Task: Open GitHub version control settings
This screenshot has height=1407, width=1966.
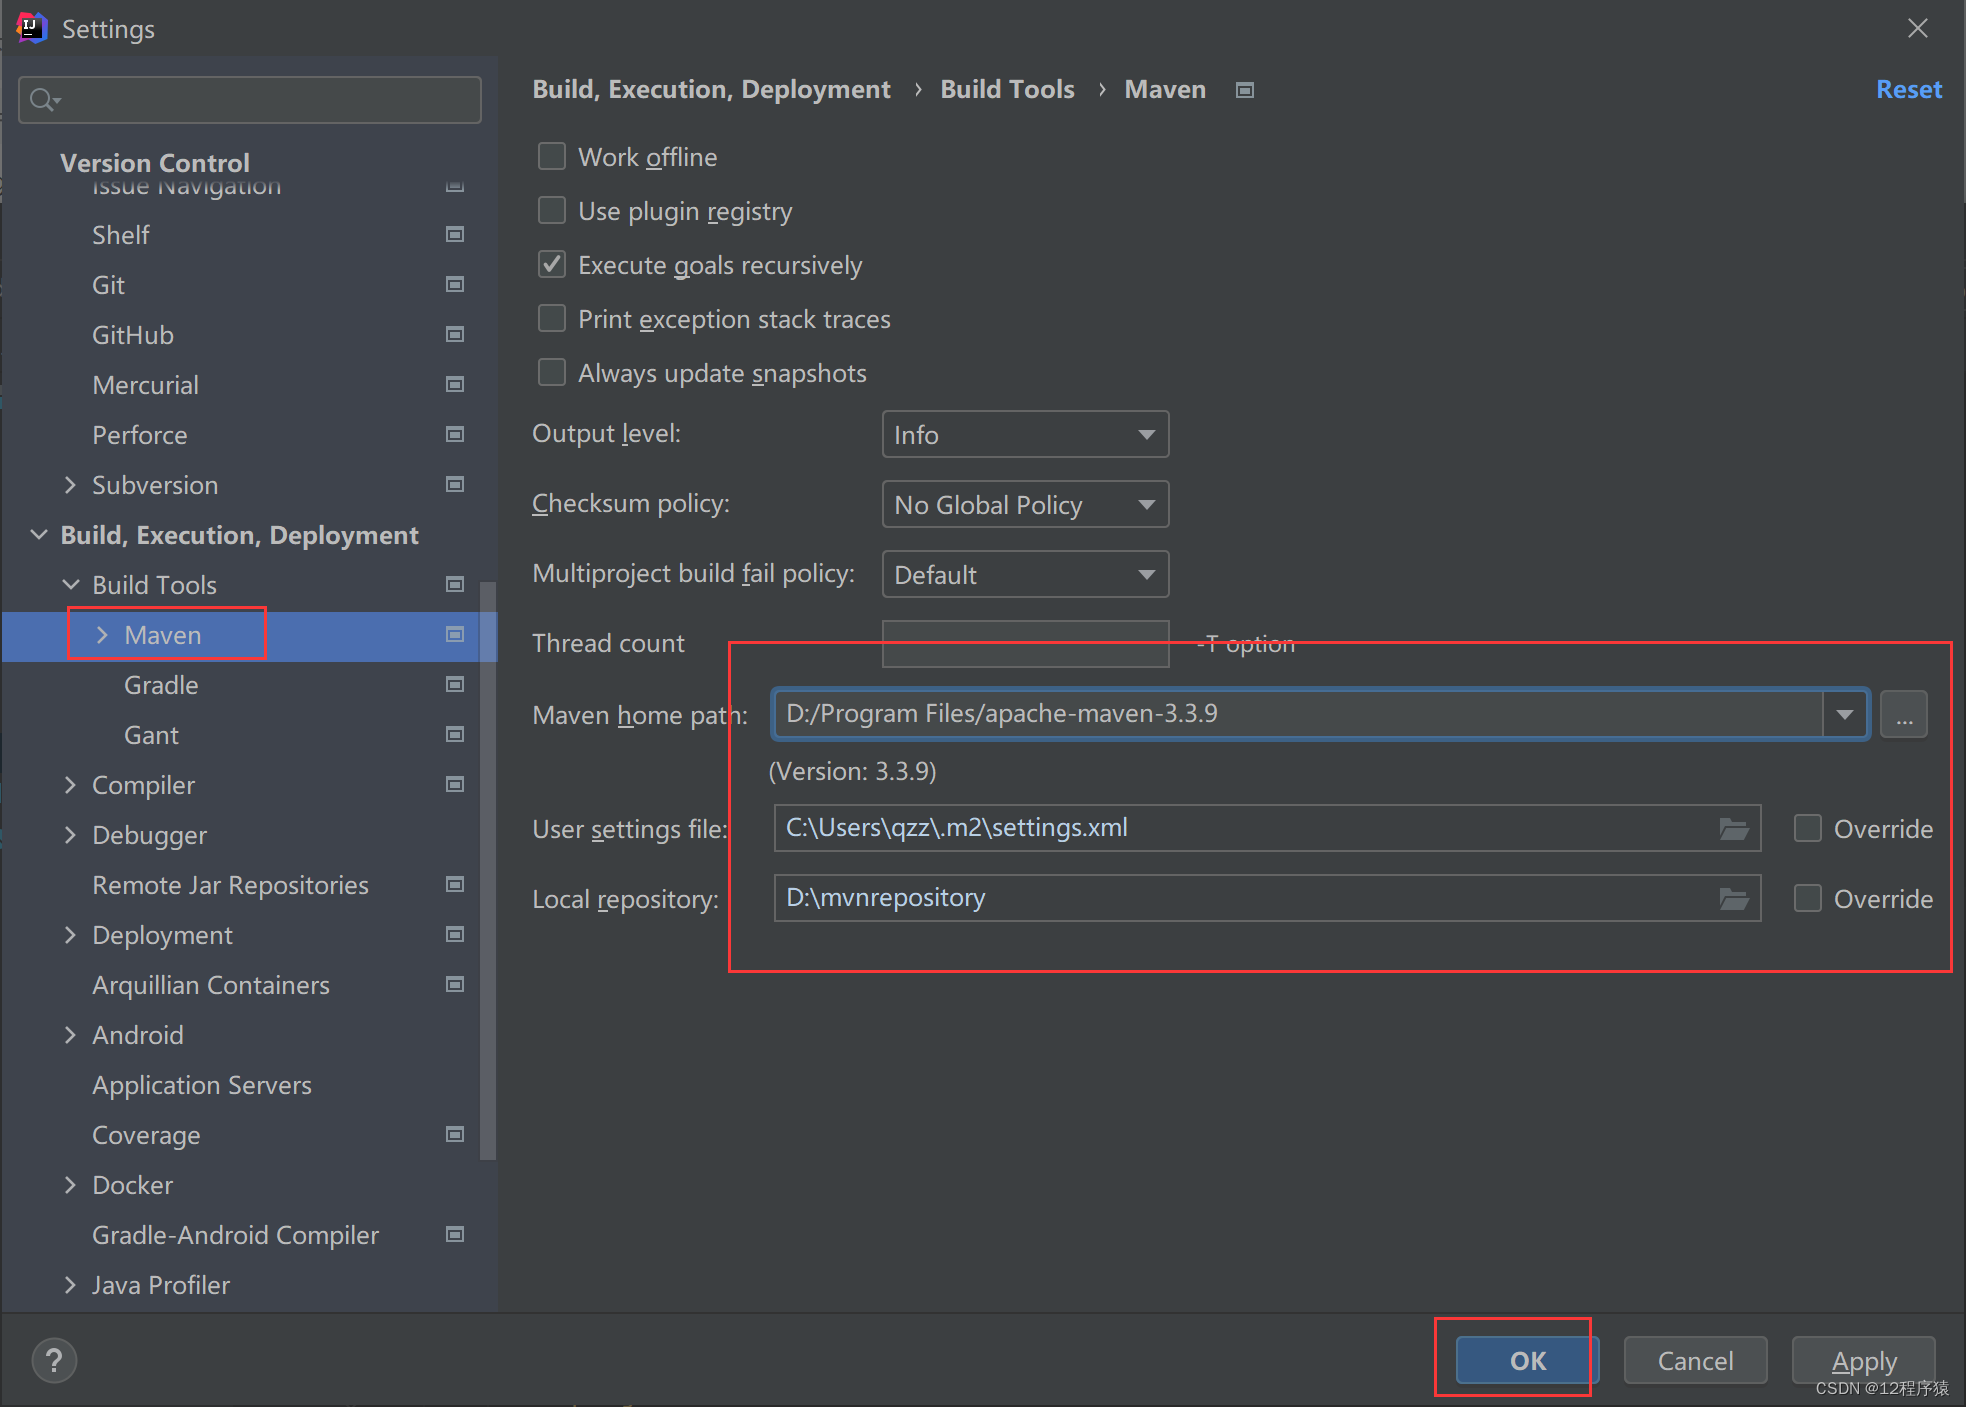Action: [x=133, y=335]
